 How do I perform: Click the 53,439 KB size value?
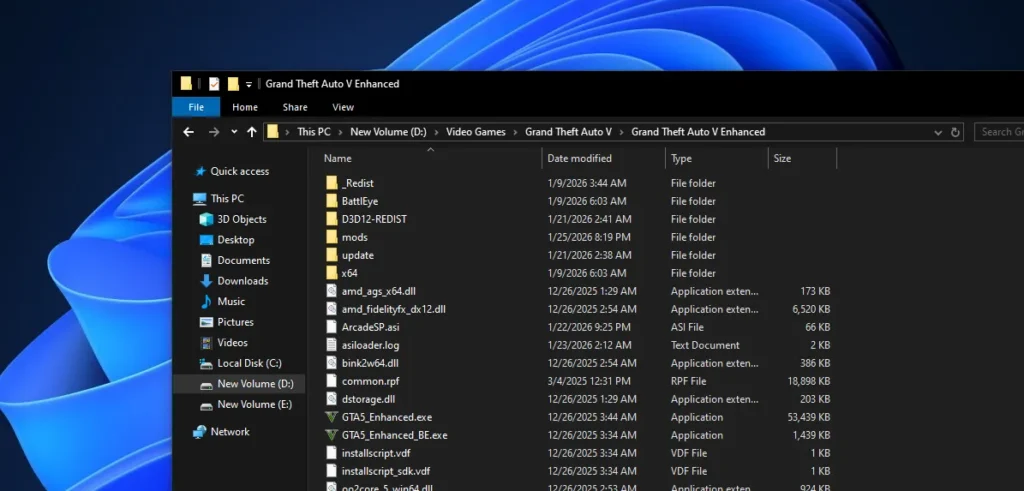(808, 417)
